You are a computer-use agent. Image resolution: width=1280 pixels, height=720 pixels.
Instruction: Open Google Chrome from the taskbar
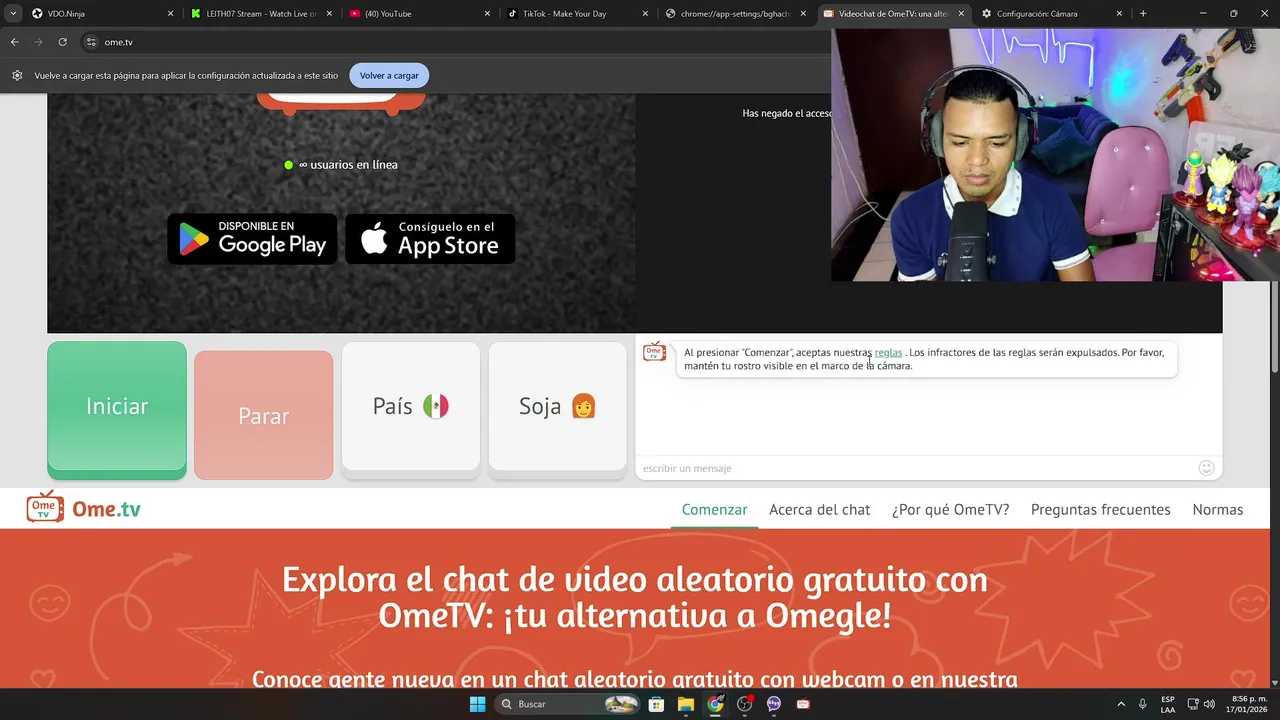[715, 704]
